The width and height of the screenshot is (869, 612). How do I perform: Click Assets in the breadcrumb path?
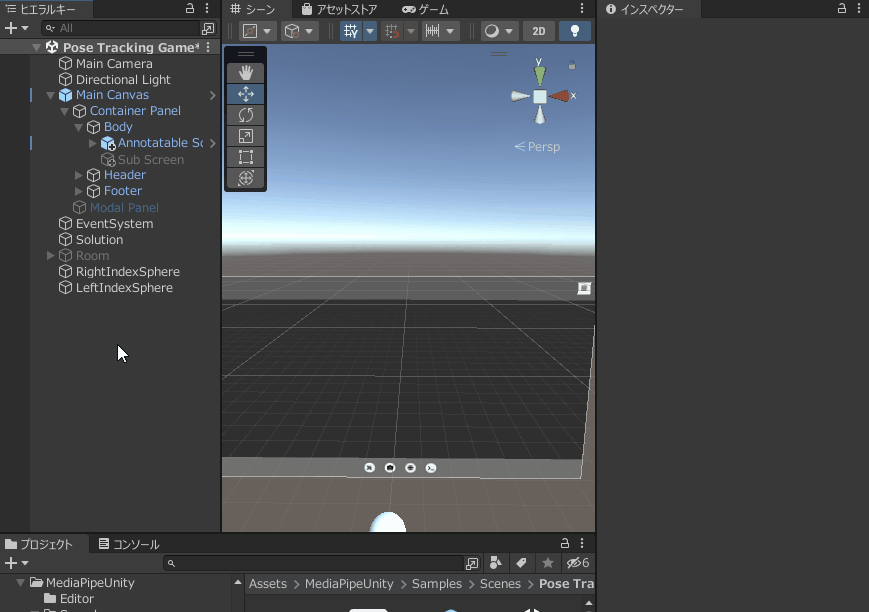coord(267,583)
